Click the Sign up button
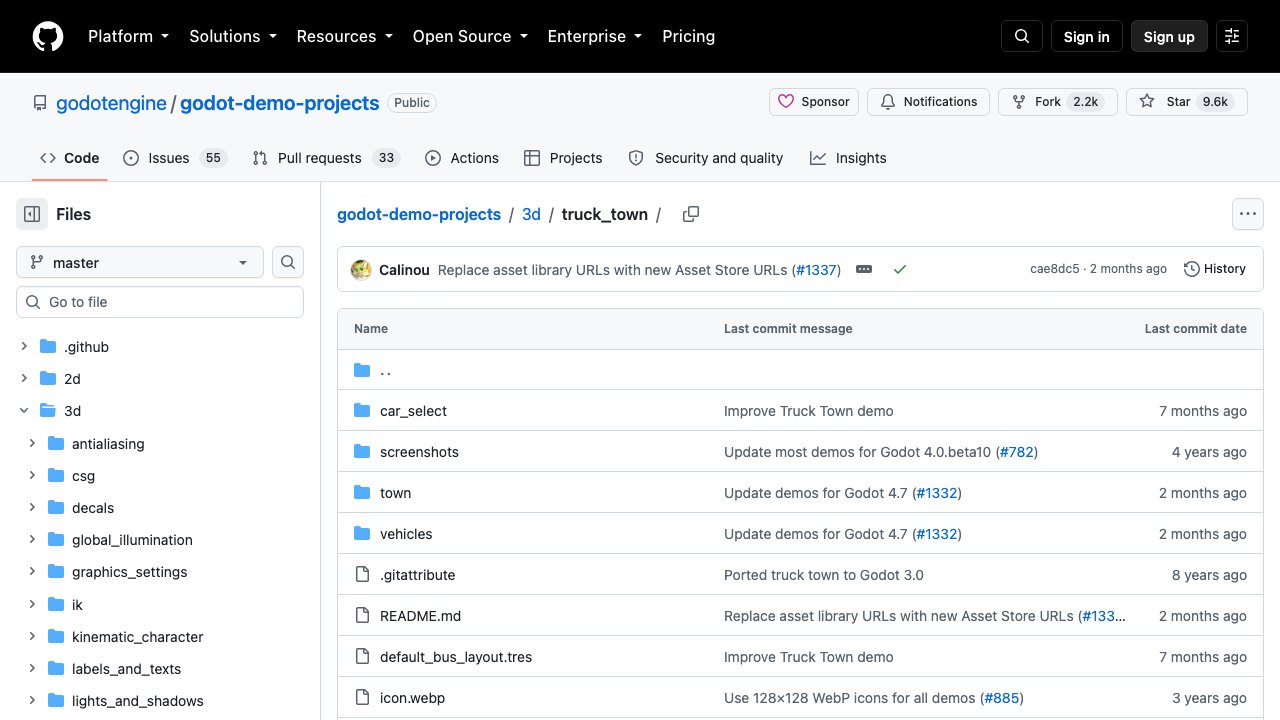This screenshot has height=720, width=1280. (1169, 36)
